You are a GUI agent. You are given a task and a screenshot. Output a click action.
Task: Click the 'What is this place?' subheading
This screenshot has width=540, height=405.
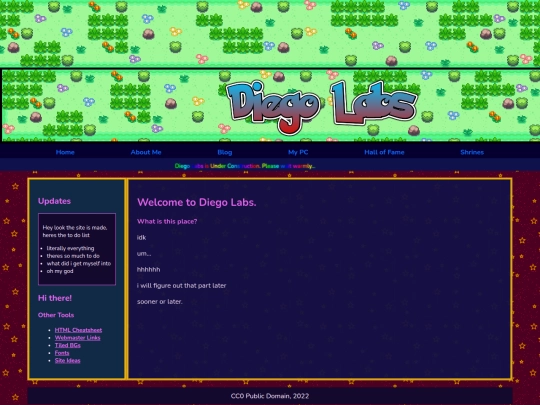coord(167,221)
